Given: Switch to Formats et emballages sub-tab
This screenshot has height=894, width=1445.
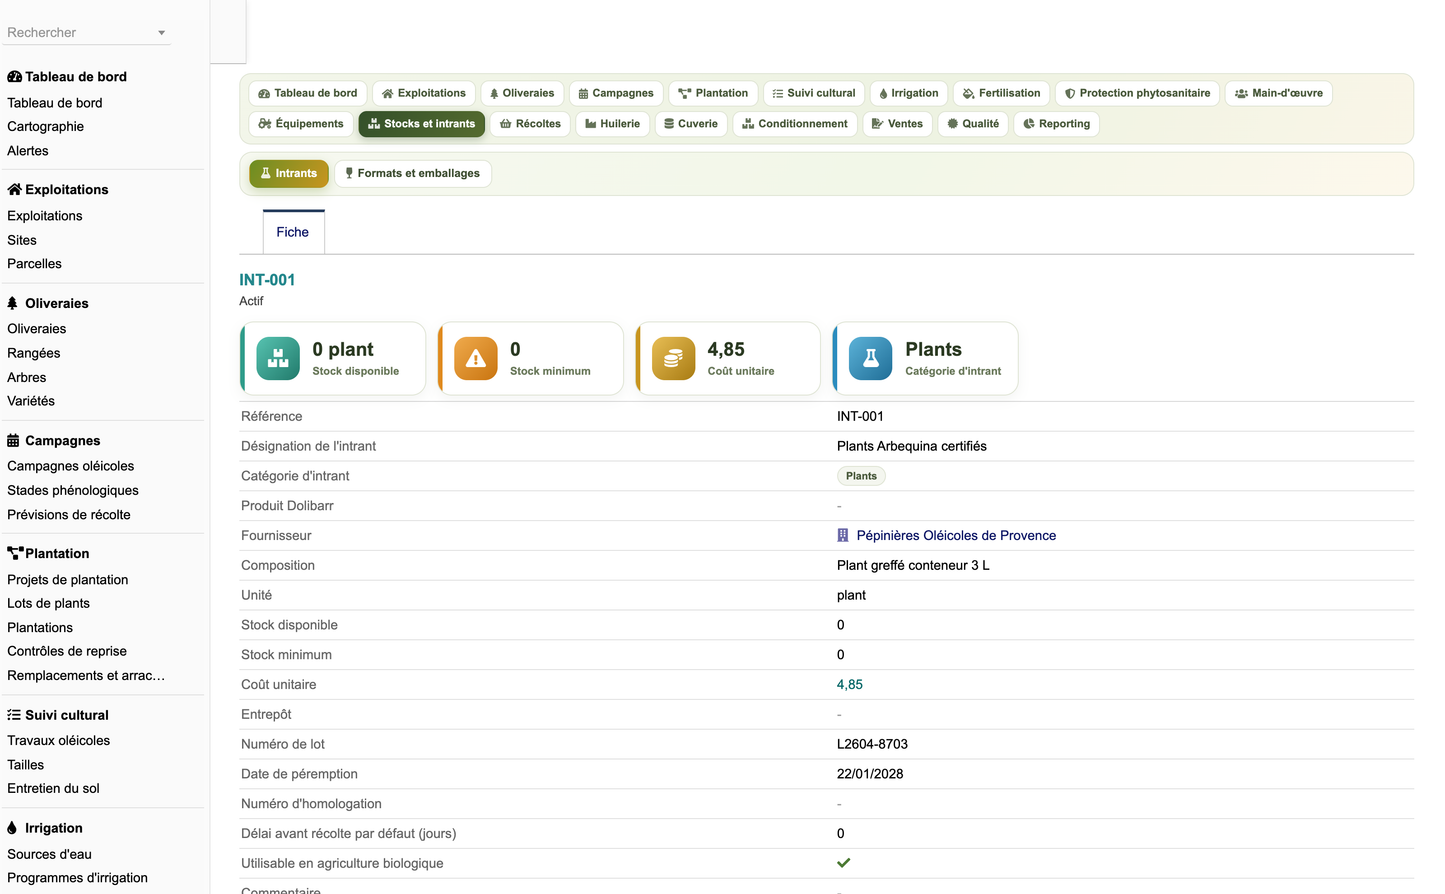Looking at the screenshot, I should point(413,173).
